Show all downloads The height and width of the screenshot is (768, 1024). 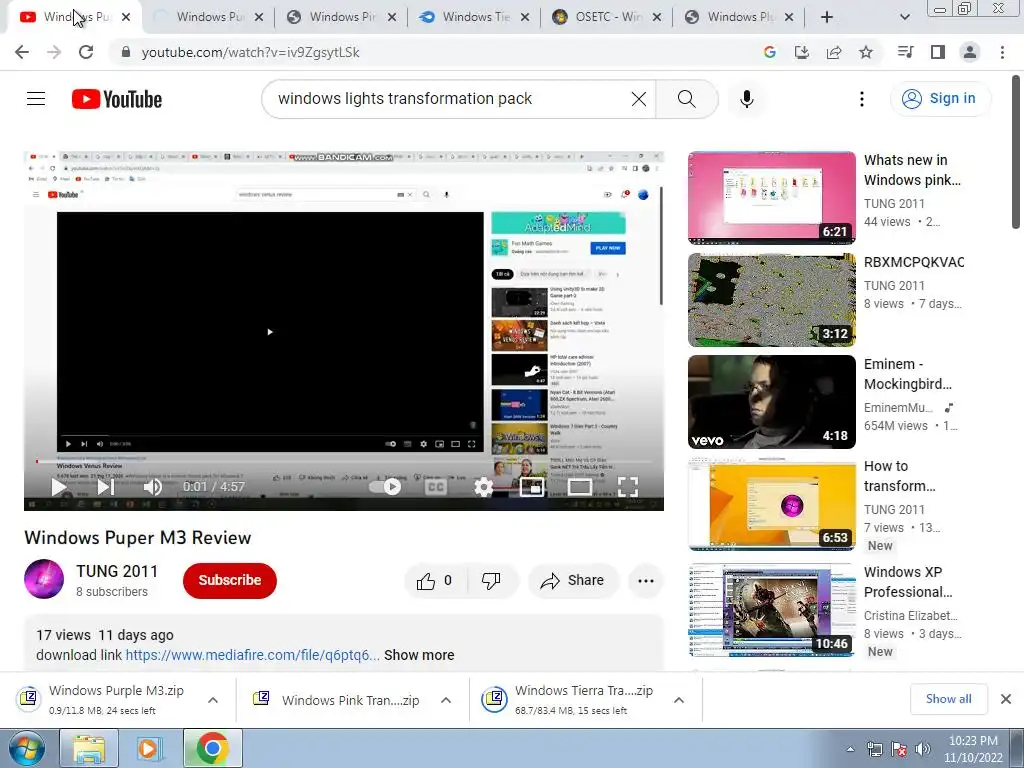pos(948,699)
